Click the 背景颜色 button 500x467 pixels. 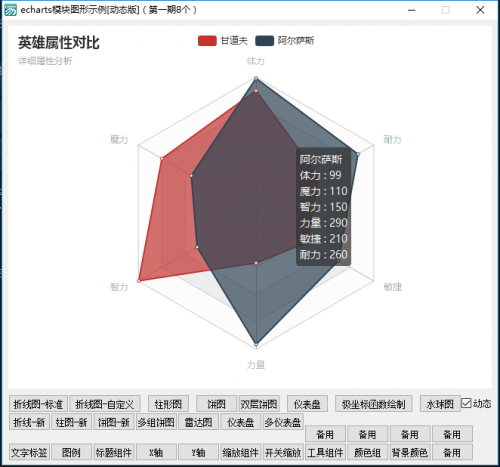410,452
